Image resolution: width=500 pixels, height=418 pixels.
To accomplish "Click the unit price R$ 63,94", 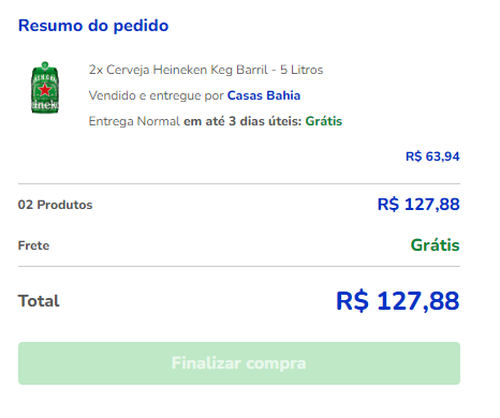I will (x=432, y=156).
